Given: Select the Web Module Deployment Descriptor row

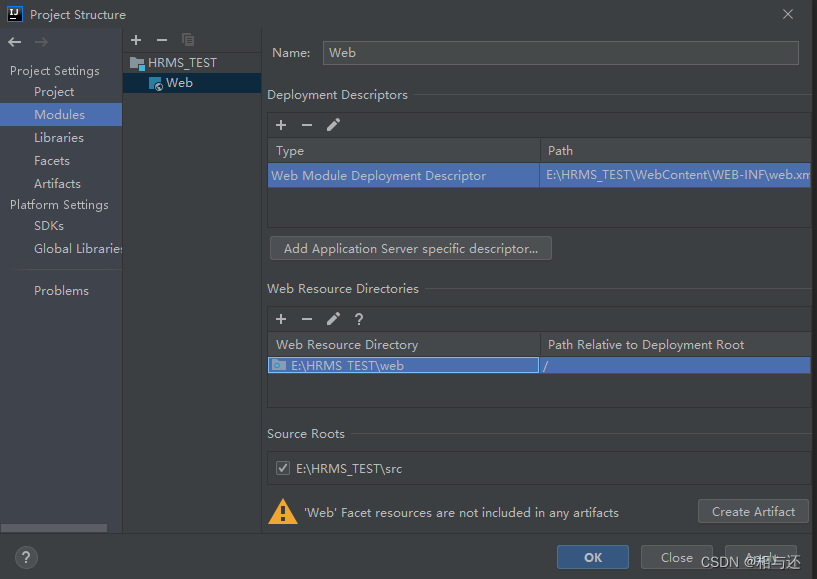Looking at the screenshot, I should pos(404,176).
